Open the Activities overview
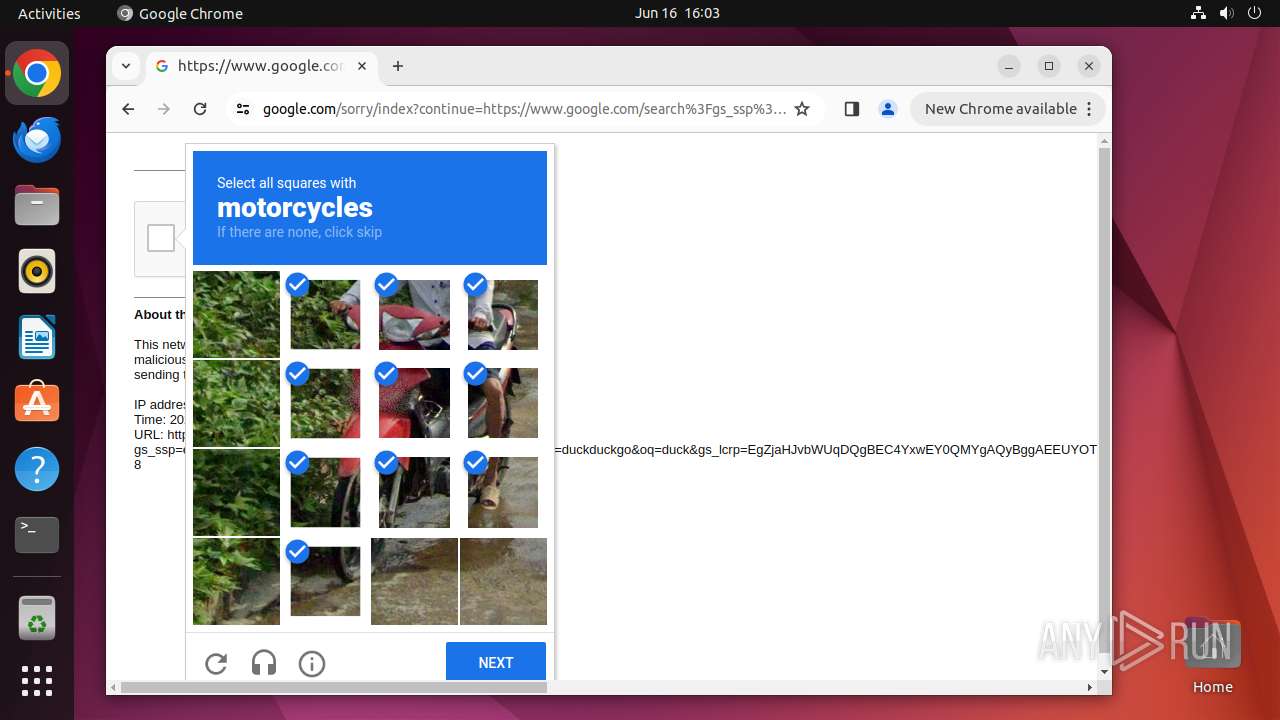Screen dimensions: 1280x720 [x=49, y=13]
